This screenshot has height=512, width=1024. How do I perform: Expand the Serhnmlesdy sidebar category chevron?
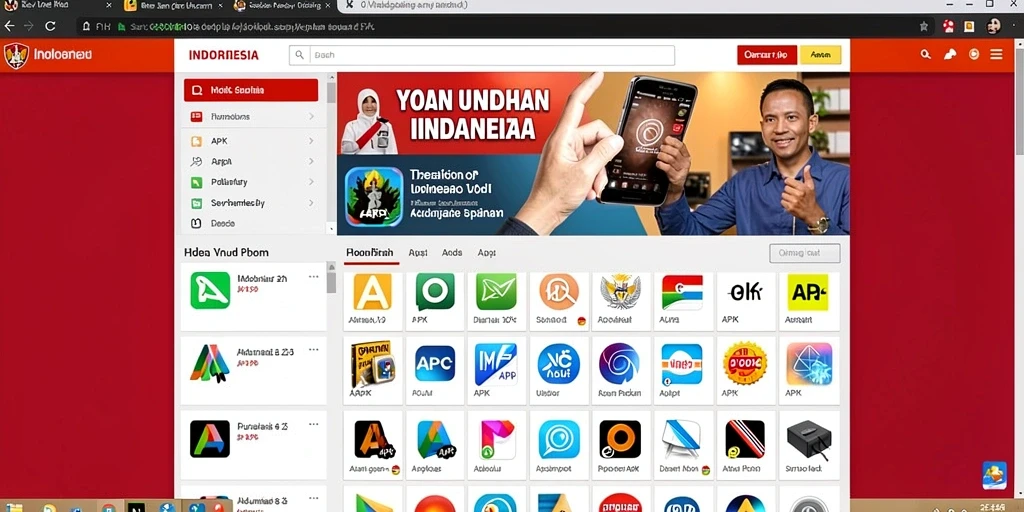click(311, 203)
